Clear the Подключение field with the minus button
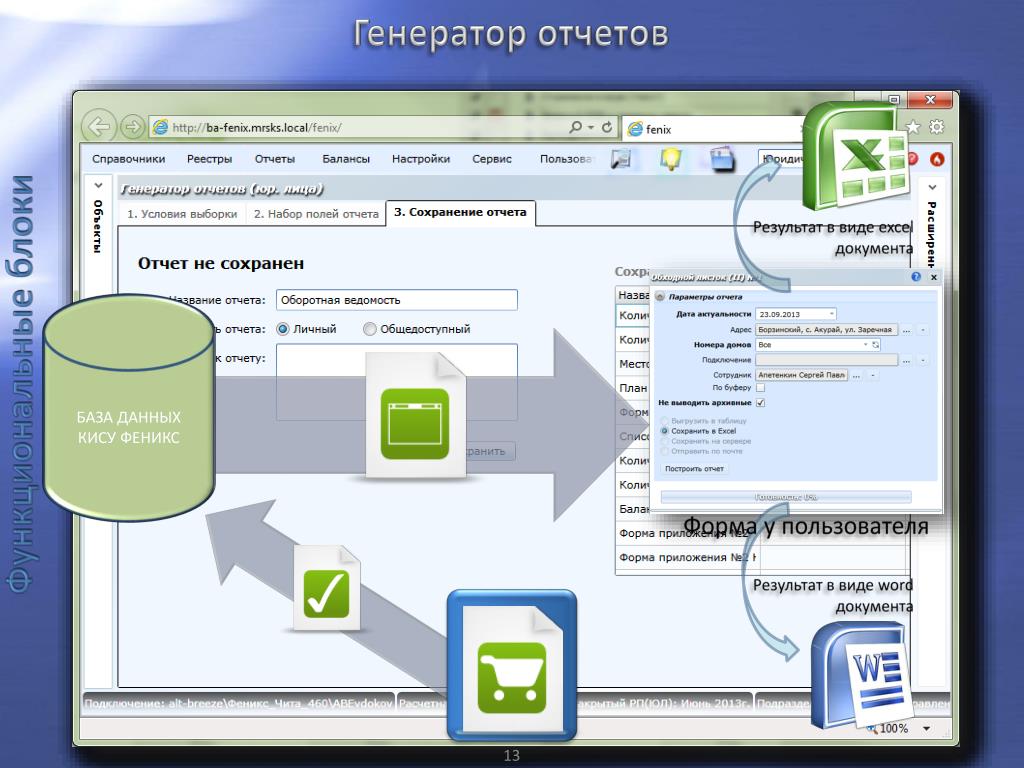The width and height of the screenshot is (1024, 768). click(923, 360)
